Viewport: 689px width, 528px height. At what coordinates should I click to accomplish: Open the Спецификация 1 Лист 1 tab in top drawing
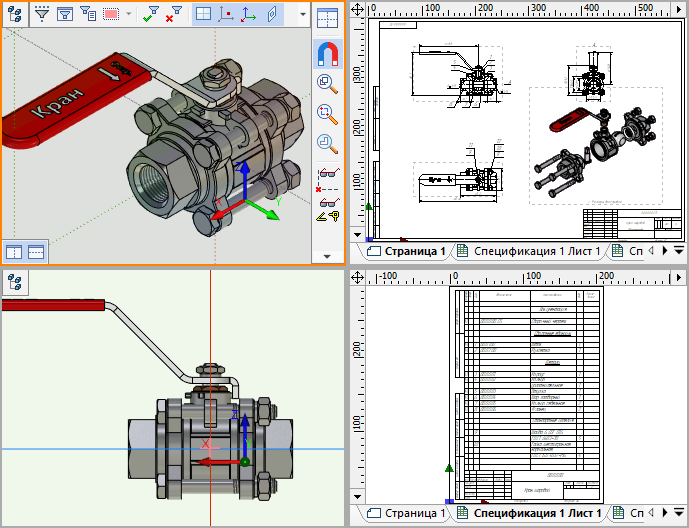528,251
